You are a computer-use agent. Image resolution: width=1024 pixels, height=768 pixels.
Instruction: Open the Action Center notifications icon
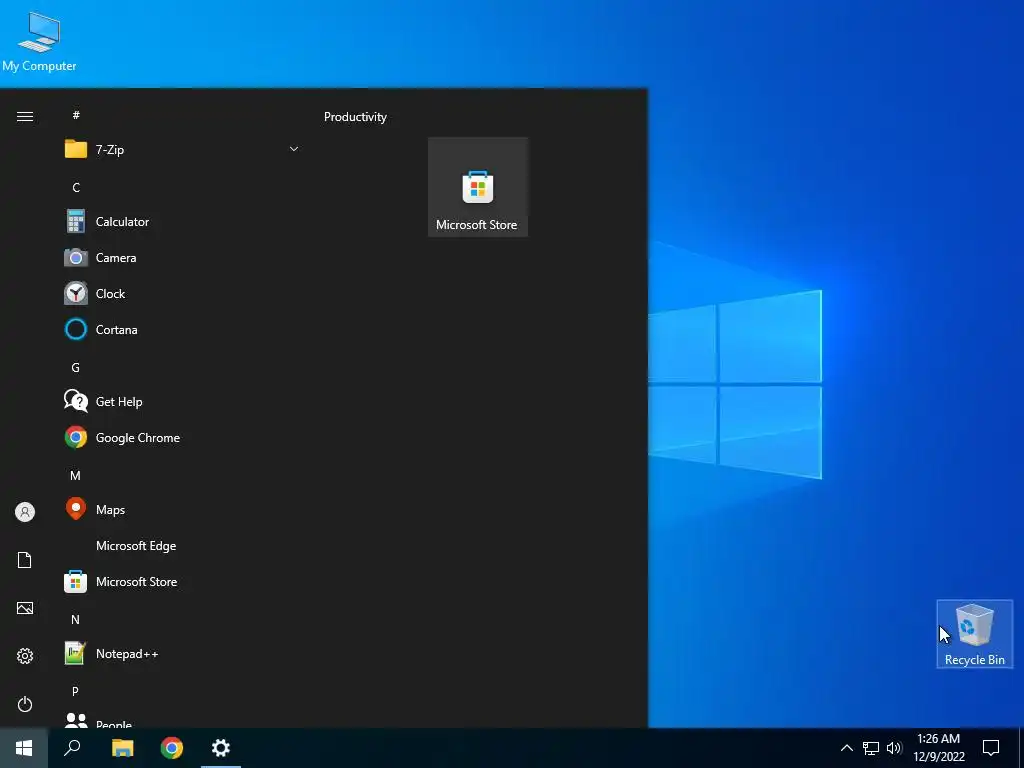[x=991, y=748]
